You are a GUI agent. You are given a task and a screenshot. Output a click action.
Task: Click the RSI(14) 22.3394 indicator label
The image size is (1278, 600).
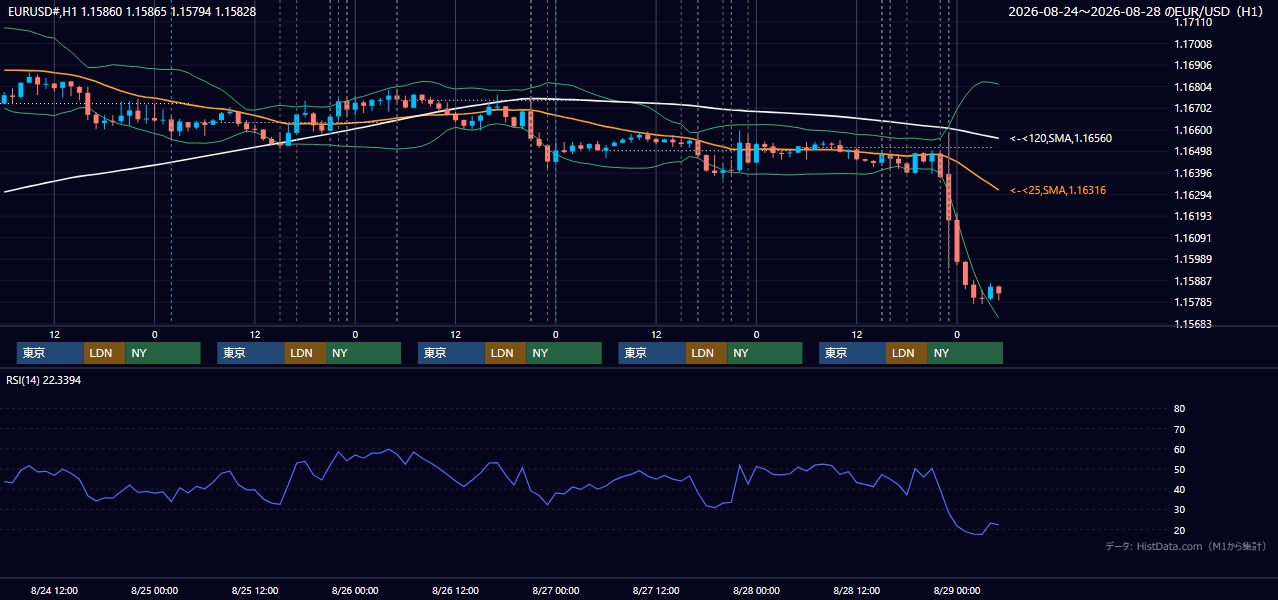[43, 380]
